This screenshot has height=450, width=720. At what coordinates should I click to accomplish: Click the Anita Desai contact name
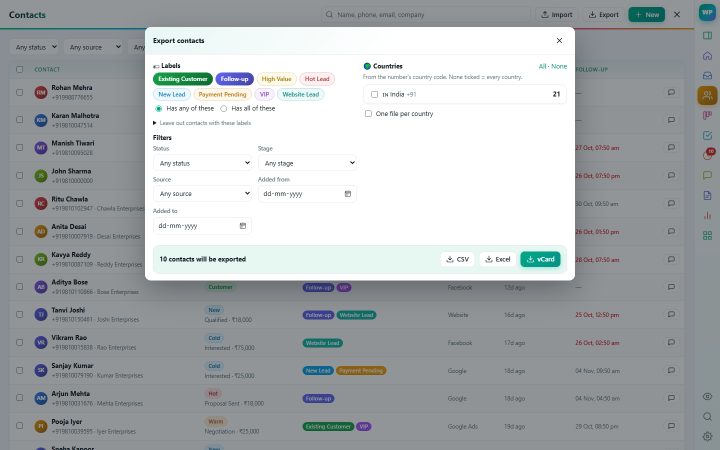[69, 226]
